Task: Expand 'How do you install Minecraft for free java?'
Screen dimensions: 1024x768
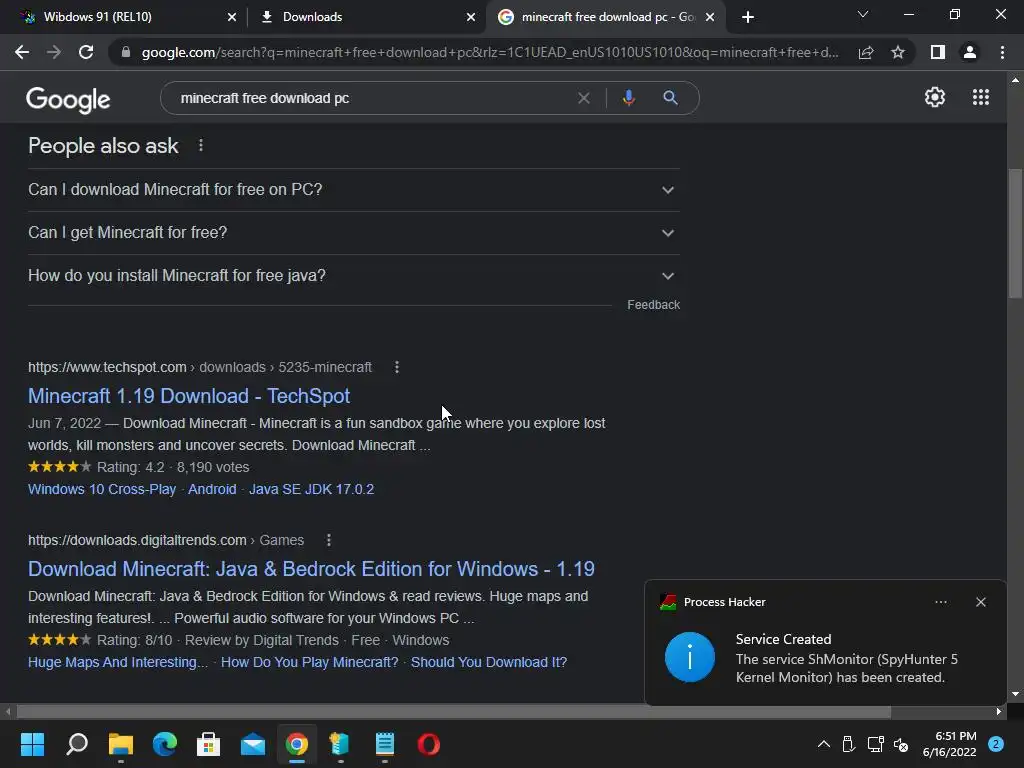Action: 354,276
